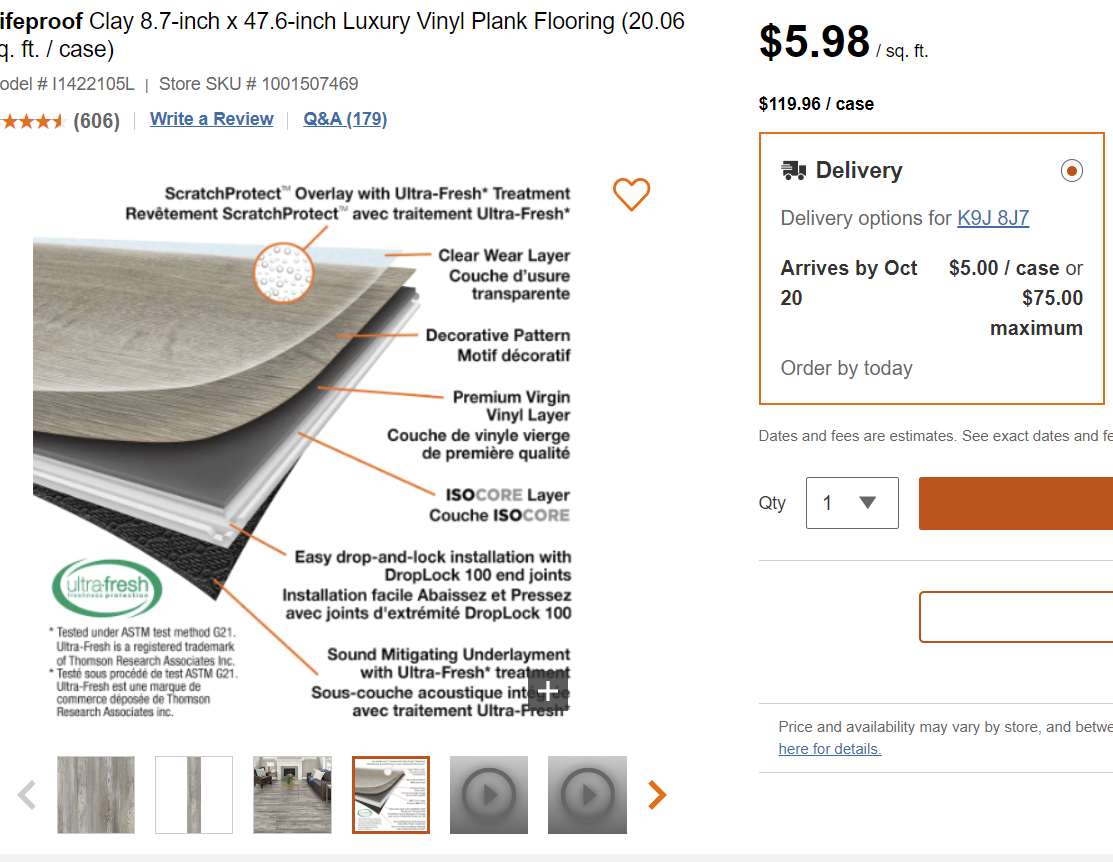The width and height of the screenshot is (1113, 862).
Task: Click the star rating icons
Action: pos(32,121)
